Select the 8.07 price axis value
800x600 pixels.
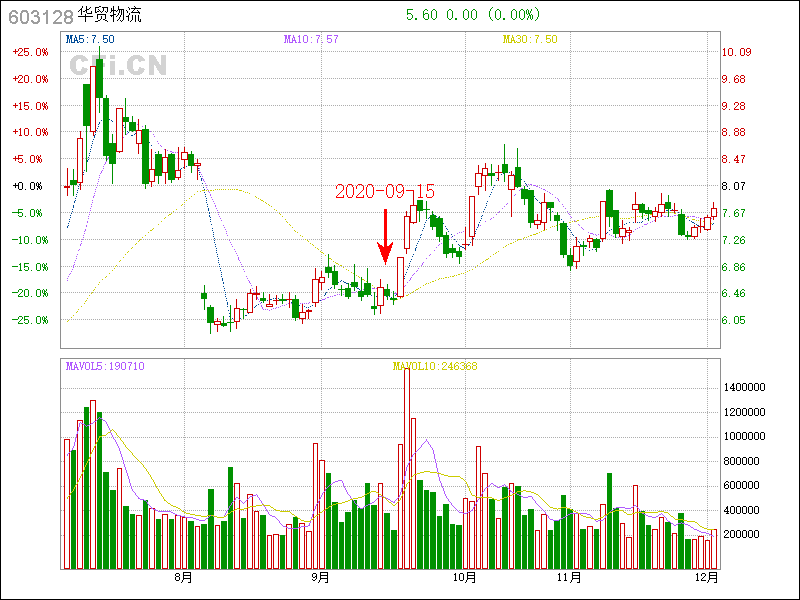(x=734, y=186)
